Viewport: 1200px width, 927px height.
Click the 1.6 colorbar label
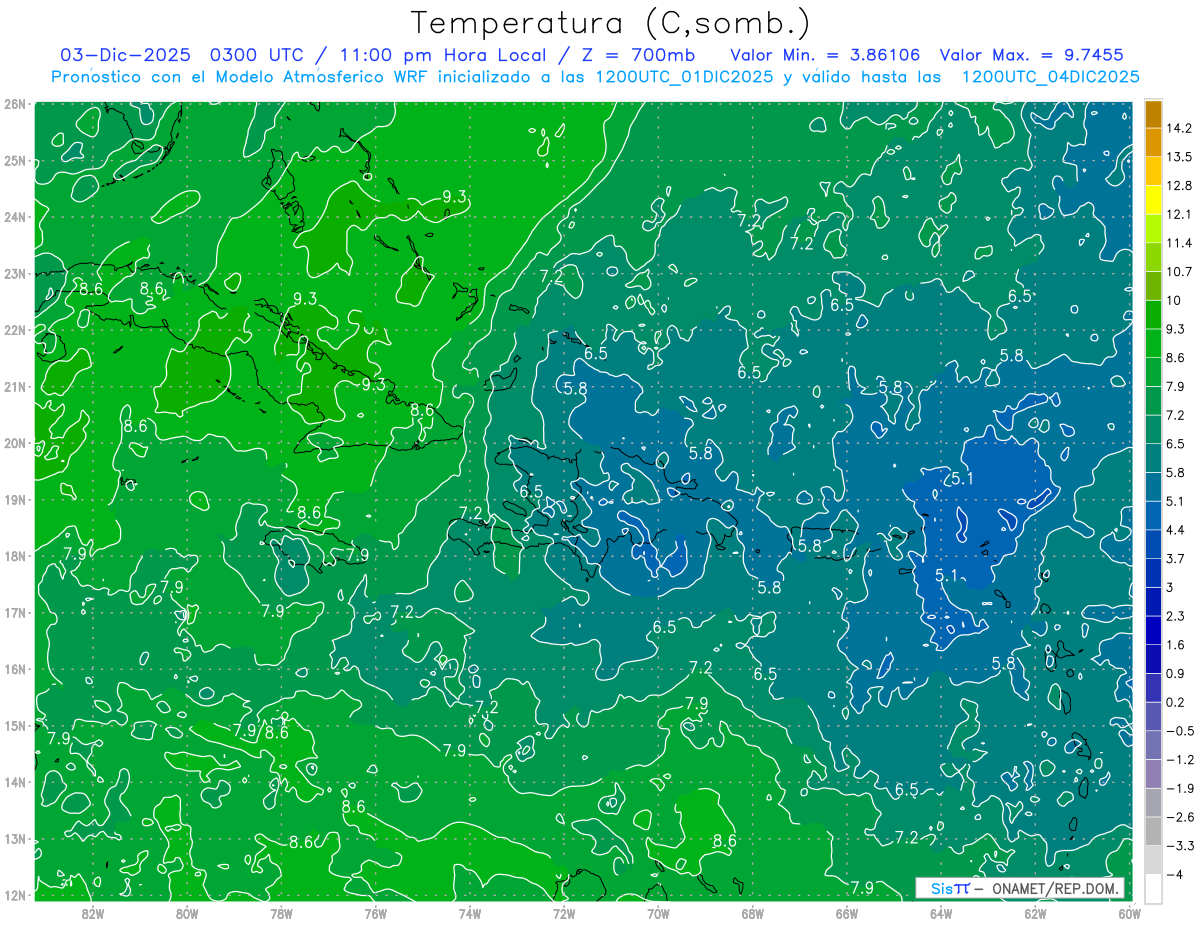tap(1175, 645)
